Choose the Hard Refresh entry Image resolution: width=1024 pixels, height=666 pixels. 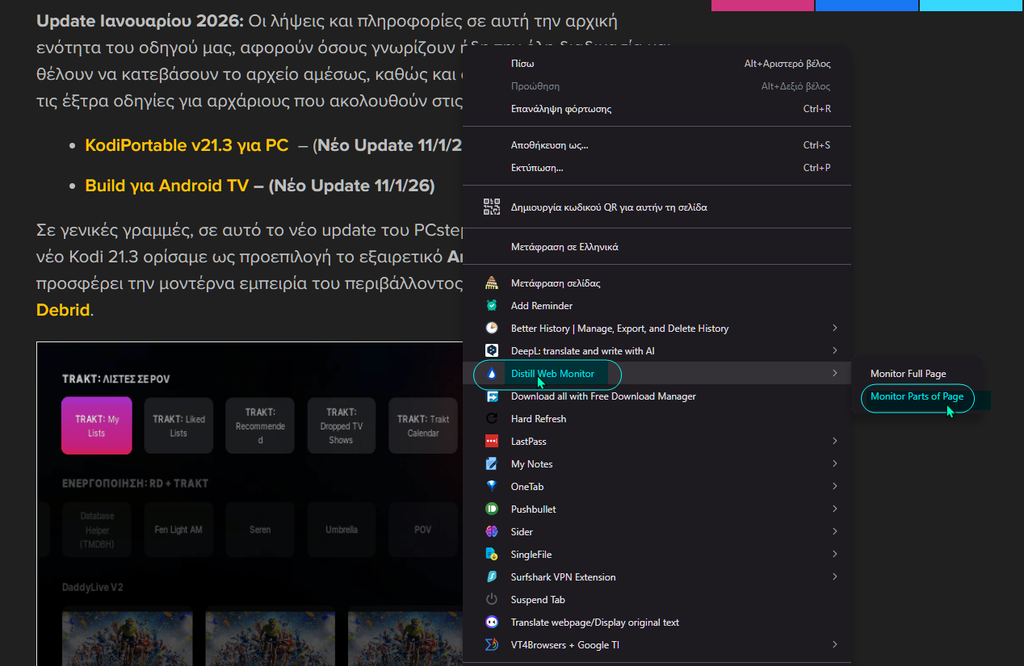click(x=657, y=419)
